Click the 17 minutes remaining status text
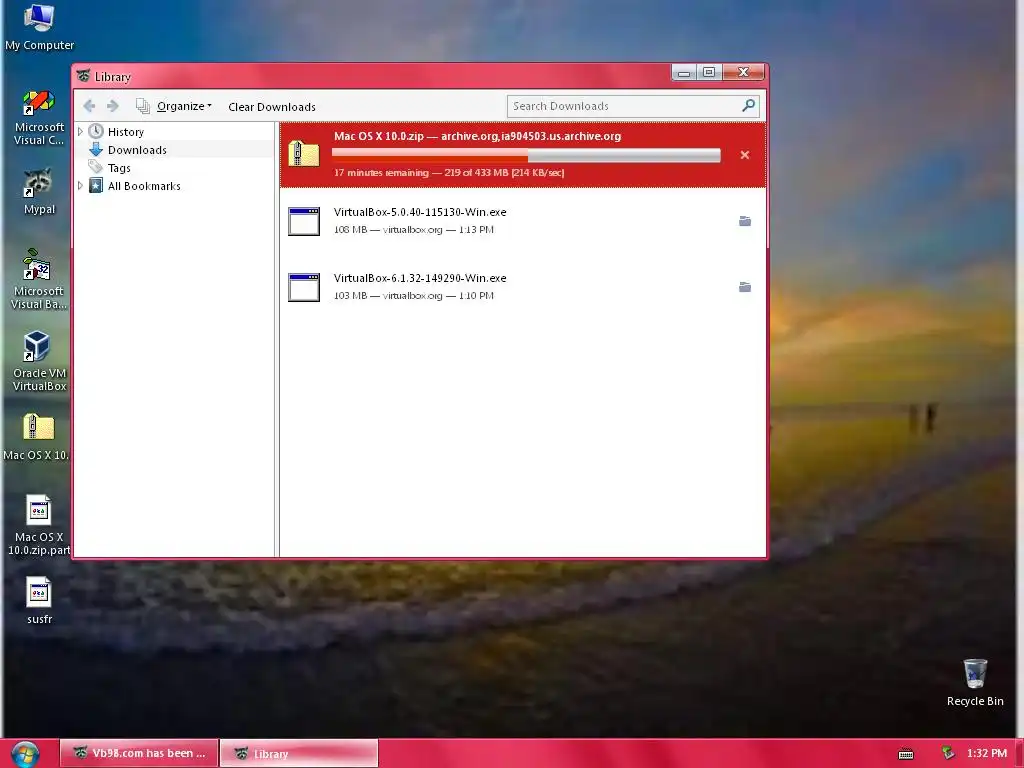Screen dimensions: 1024x768 (x=449, y=172)
